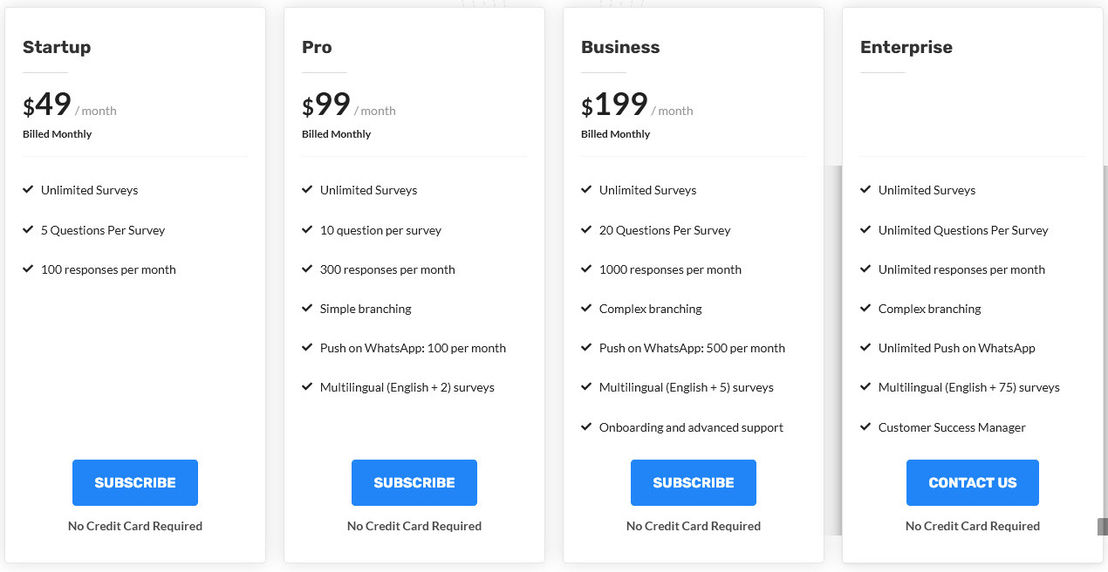Click checkmark next to 1000 responses per month
Viewport: 1108px width, 572px height.
tap(586, 269)
